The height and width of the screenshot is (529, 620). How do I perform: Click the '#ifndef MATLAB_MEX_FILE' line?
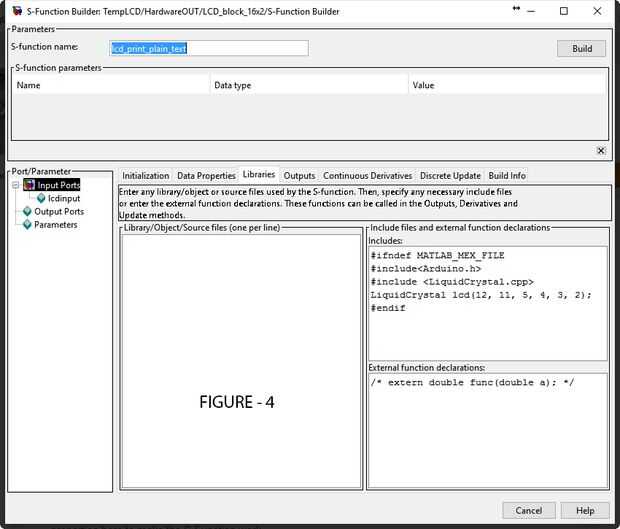(x=437, y=255)
